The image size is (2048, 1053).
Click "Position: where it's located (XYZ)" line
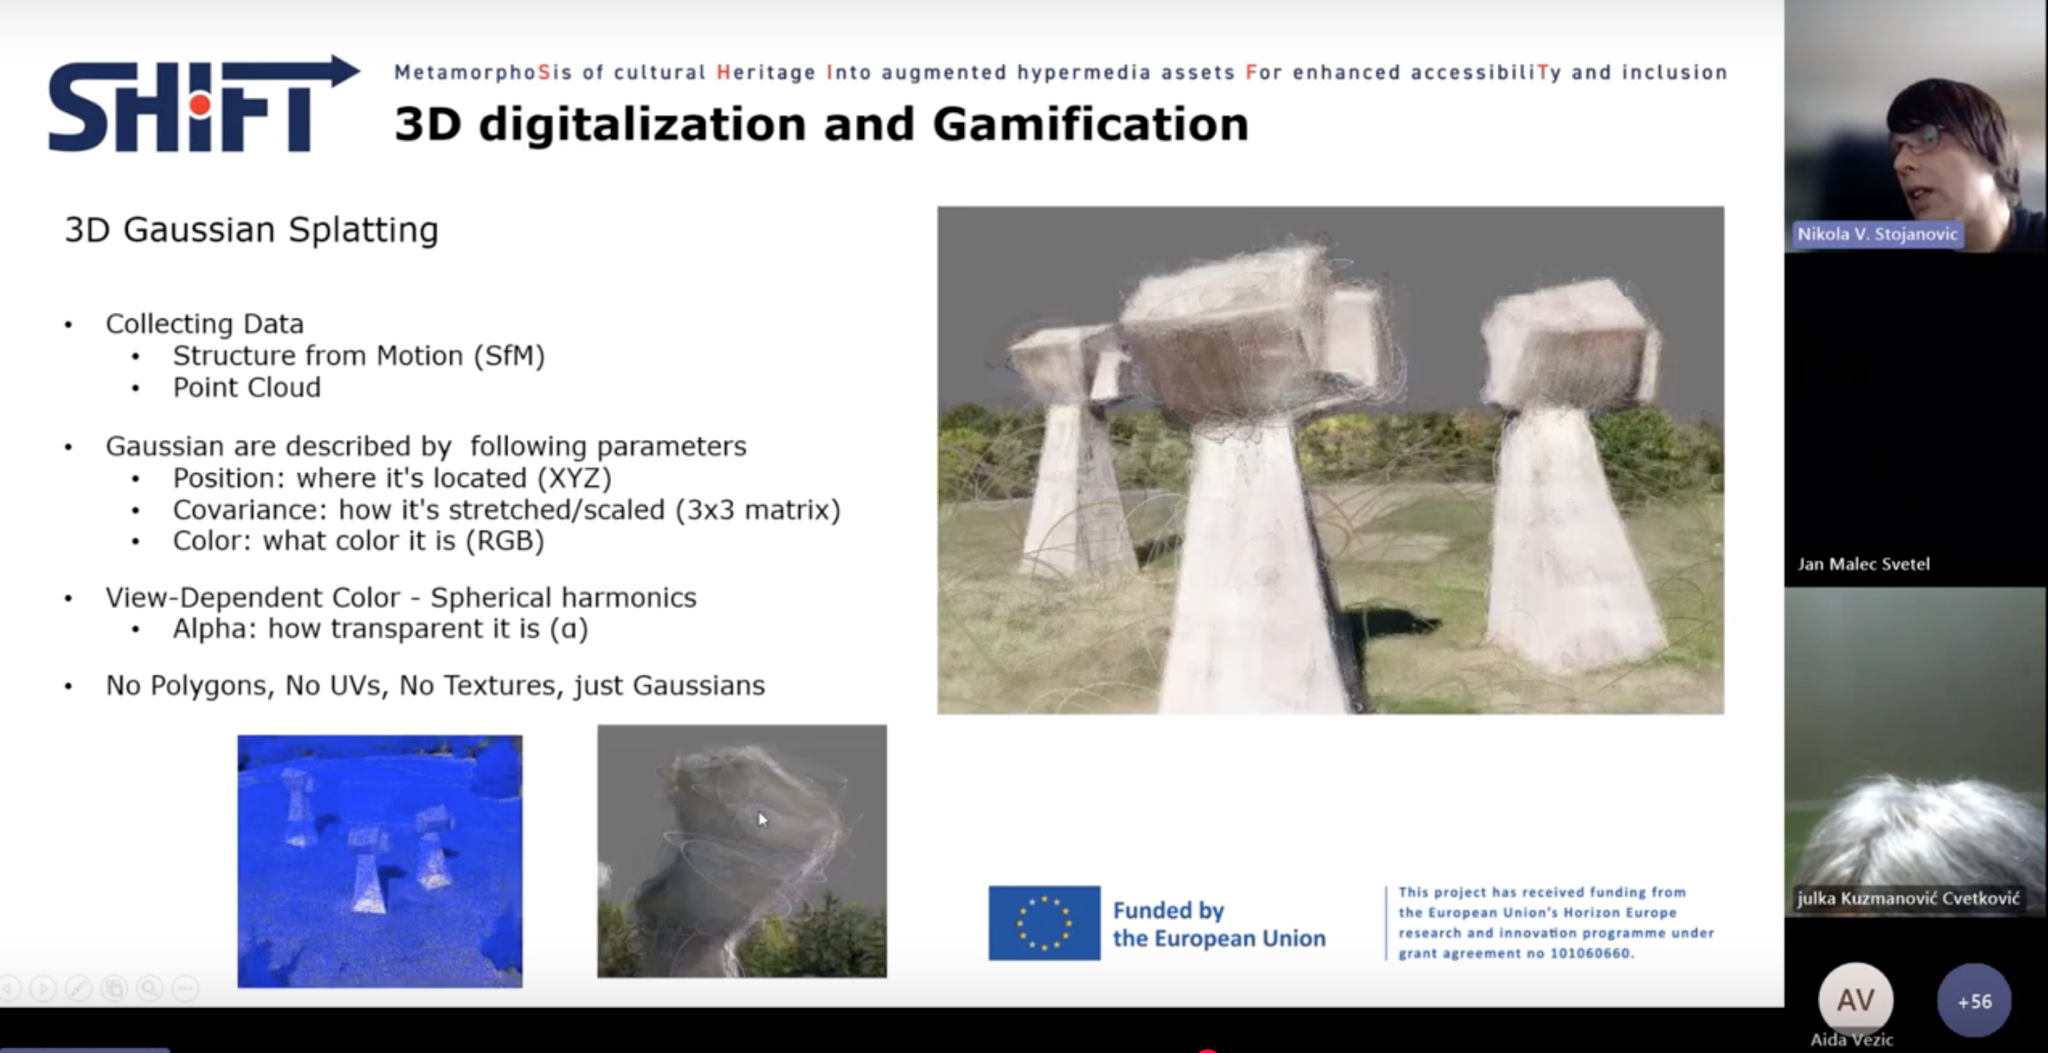click(x=392, y=478)
